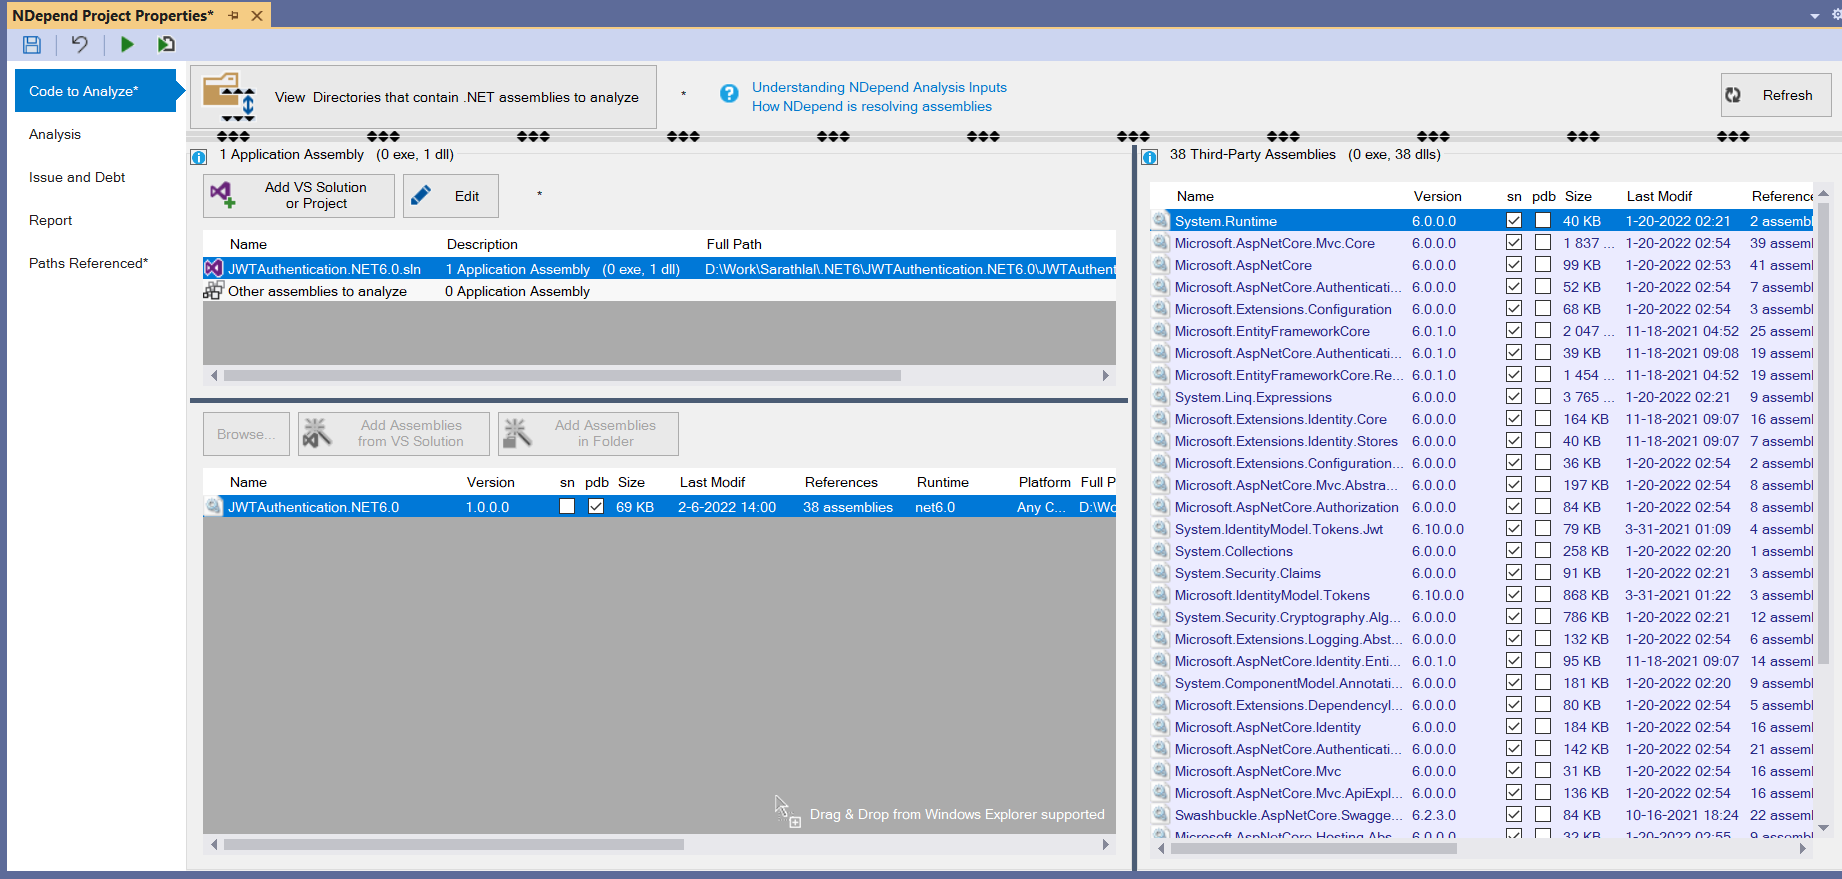Open Understanding NDepend Analysis Inputs link

[x=879, y=87]
